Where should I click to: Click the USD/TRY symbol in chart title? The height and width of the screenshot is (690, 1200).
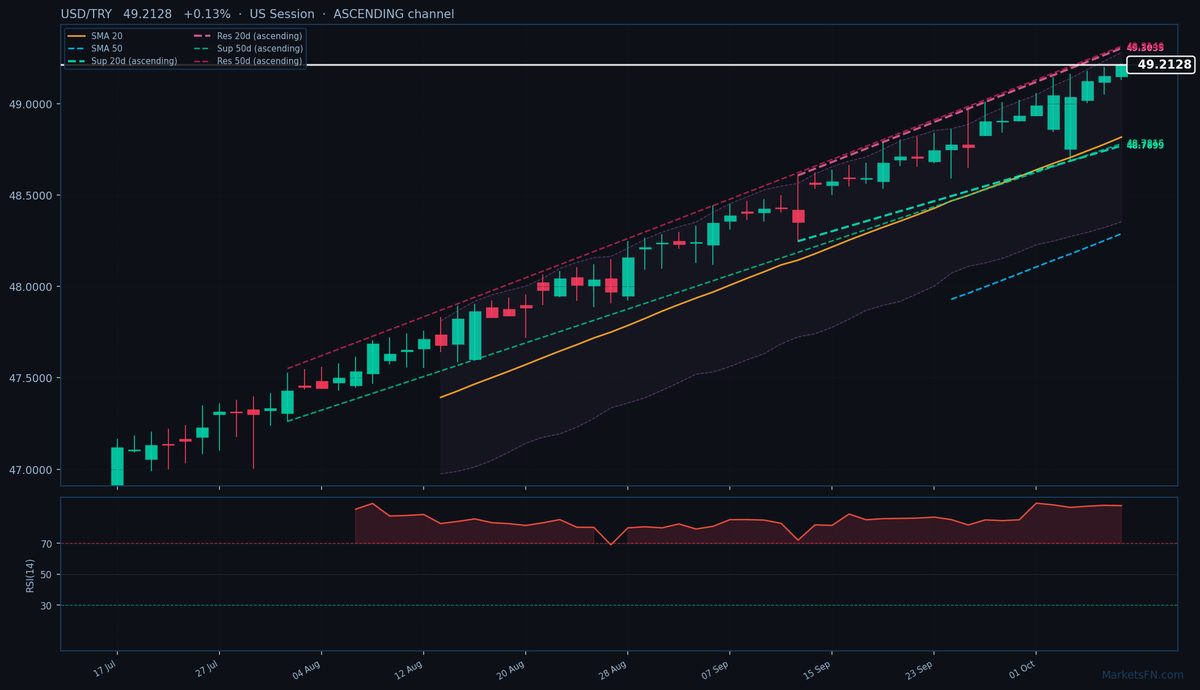pyautogui.click(x=87, y=14)
